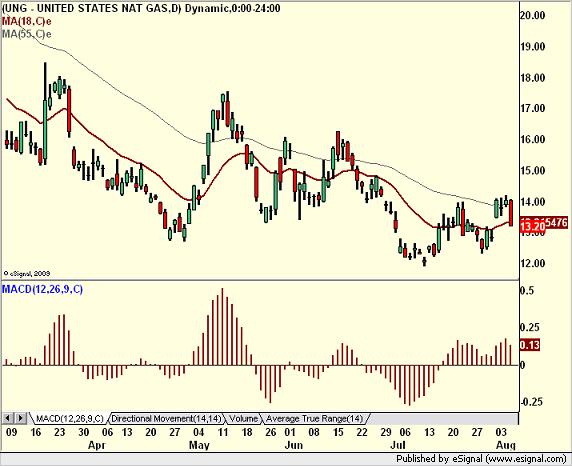
Task: Click the 12.00 price axis label
Action: [533, 263]
